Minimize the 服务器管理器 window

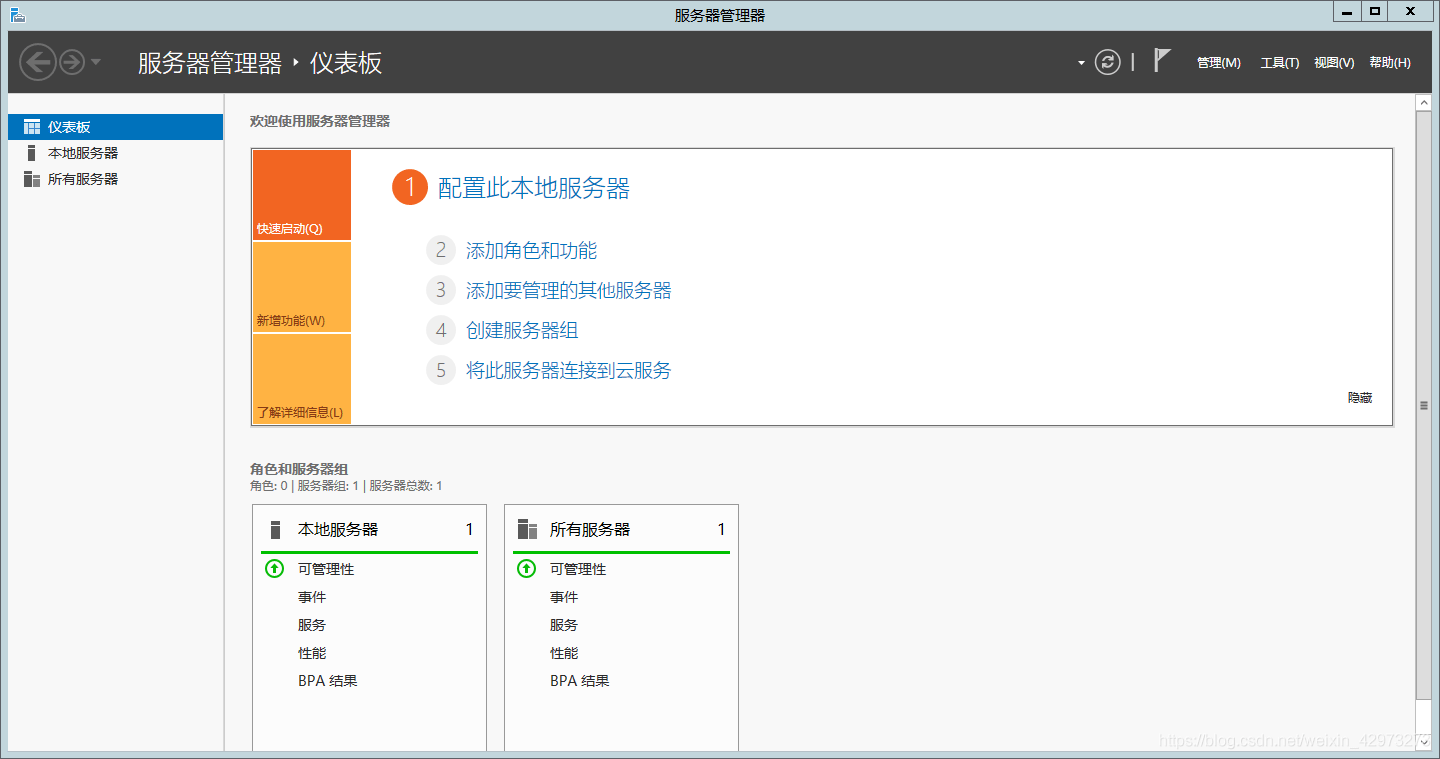(x=1347, y=11)
